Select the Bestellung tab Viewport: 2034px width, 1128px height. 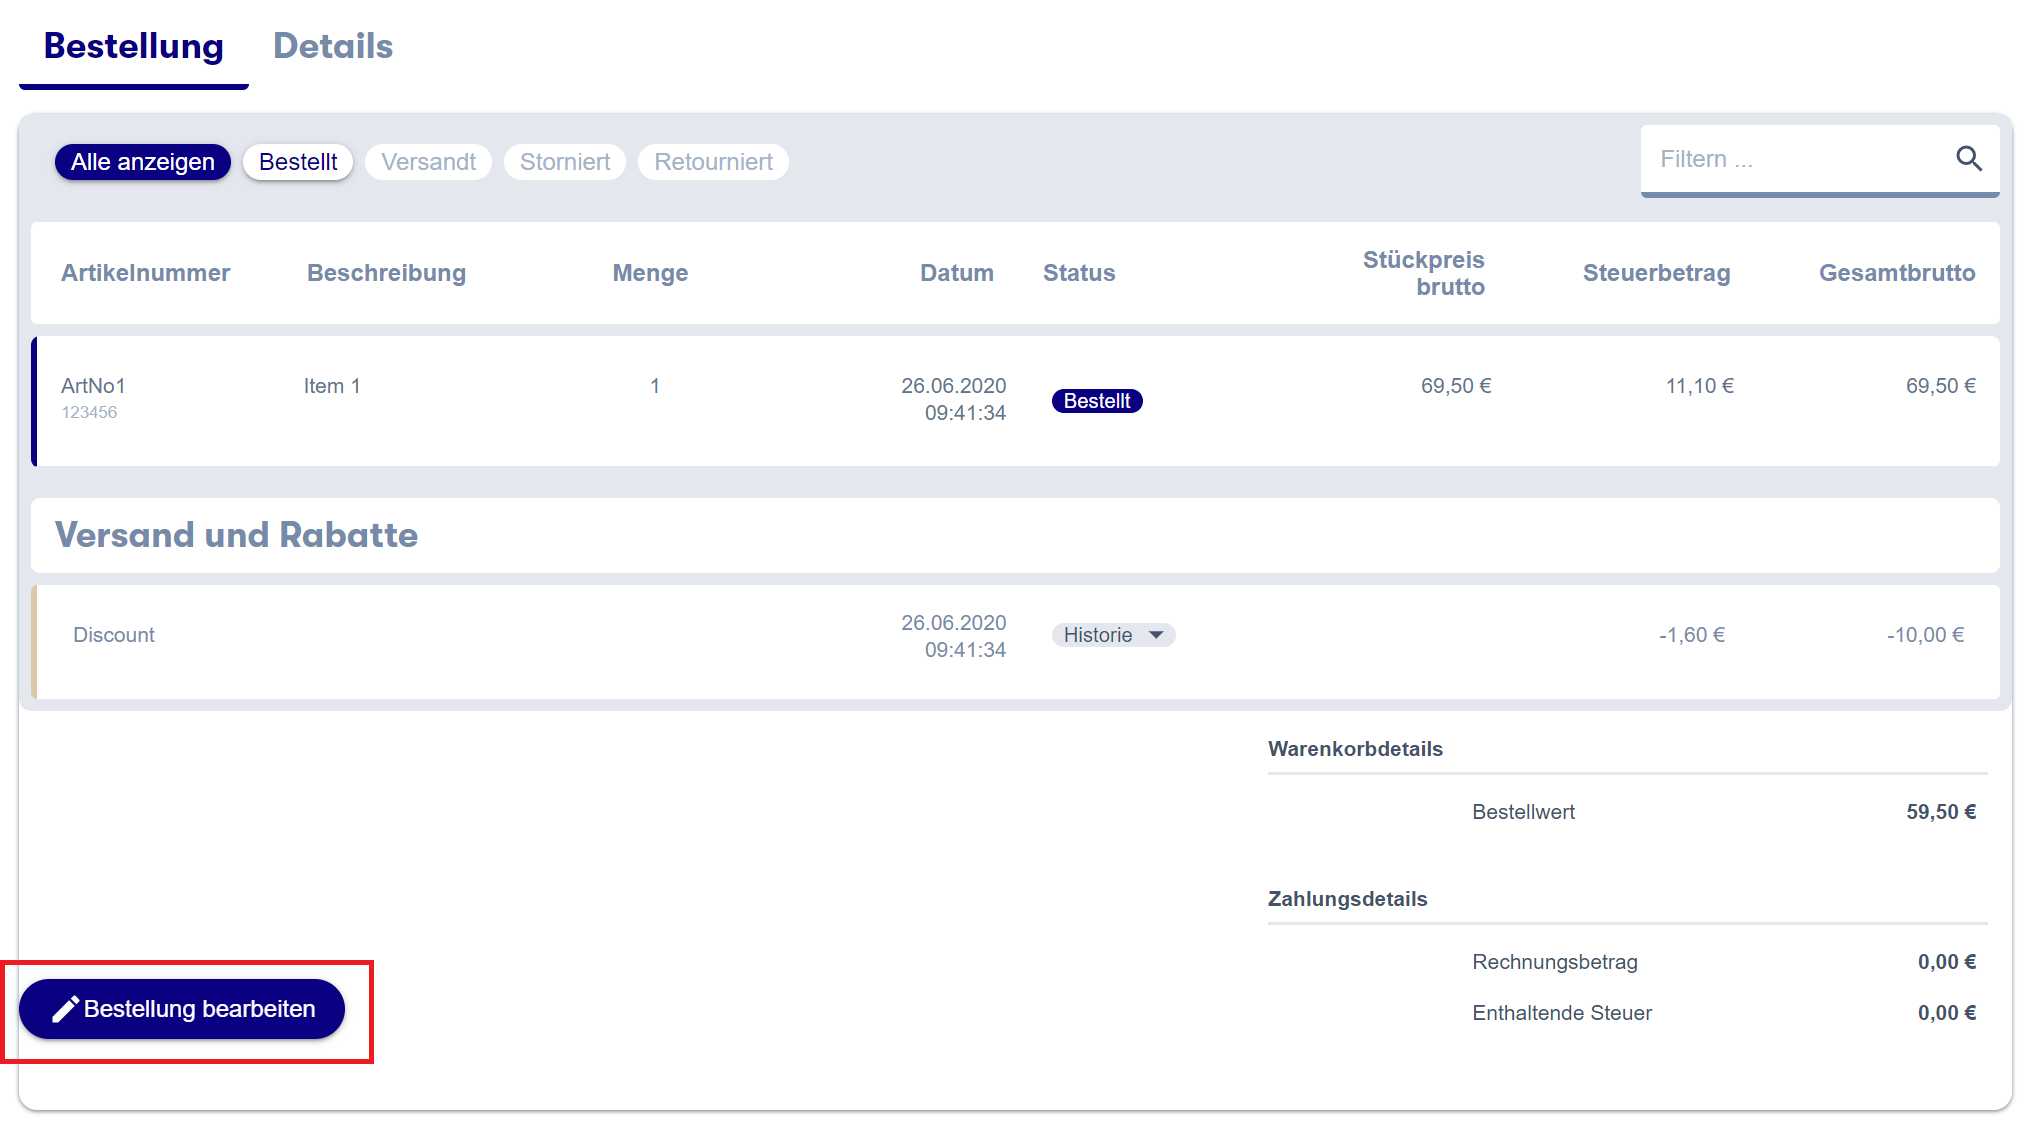[x=134, y=46]
